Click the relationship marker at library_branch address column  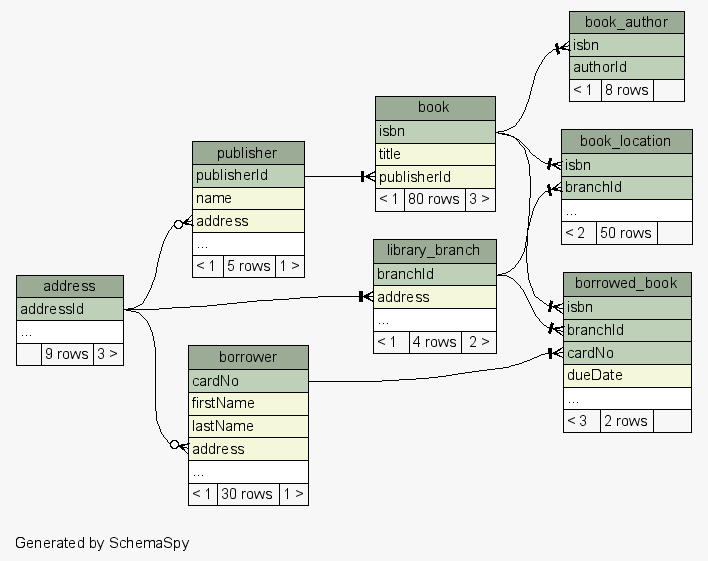coord(365,296)
